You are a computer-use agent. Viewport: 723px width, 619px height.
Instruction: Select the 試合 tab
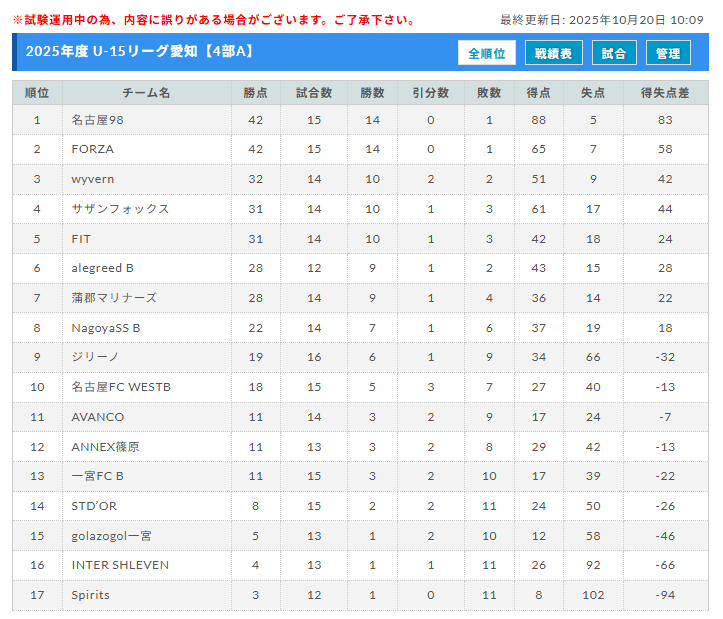[x=614, y=54]
